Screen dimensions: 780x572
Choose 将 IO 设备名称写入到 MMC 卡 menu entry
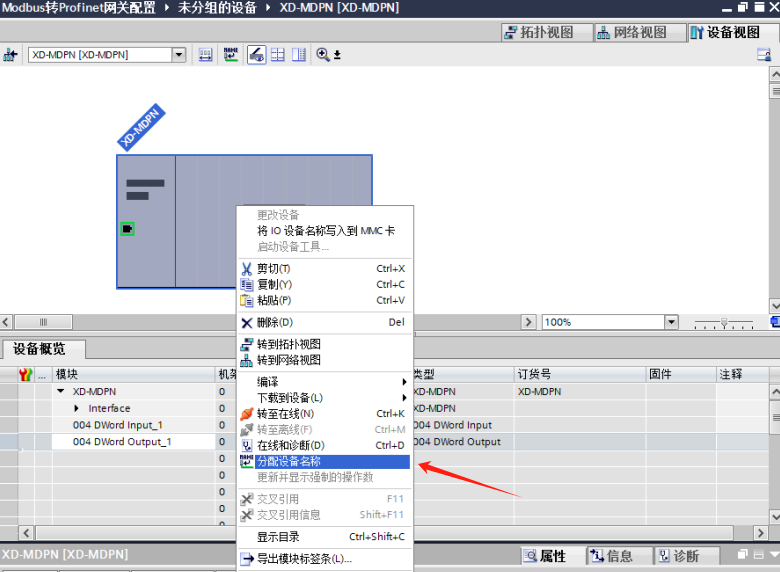click(325, 231)
